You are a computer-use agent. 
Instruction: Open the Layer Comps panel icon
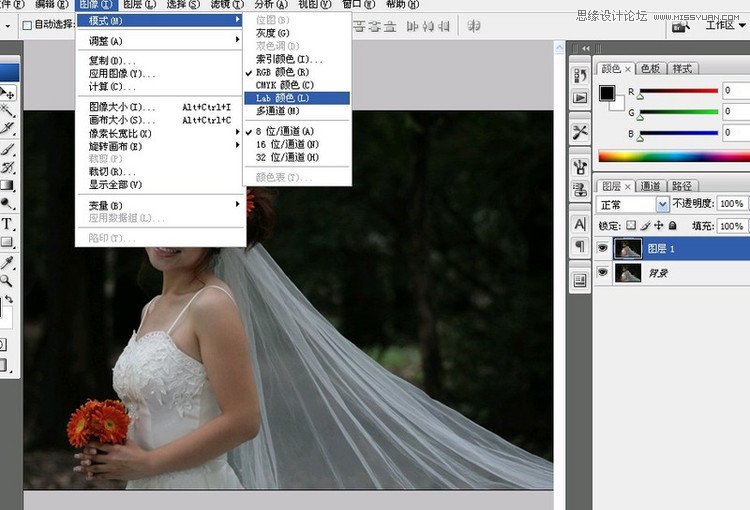pos(580,280)
